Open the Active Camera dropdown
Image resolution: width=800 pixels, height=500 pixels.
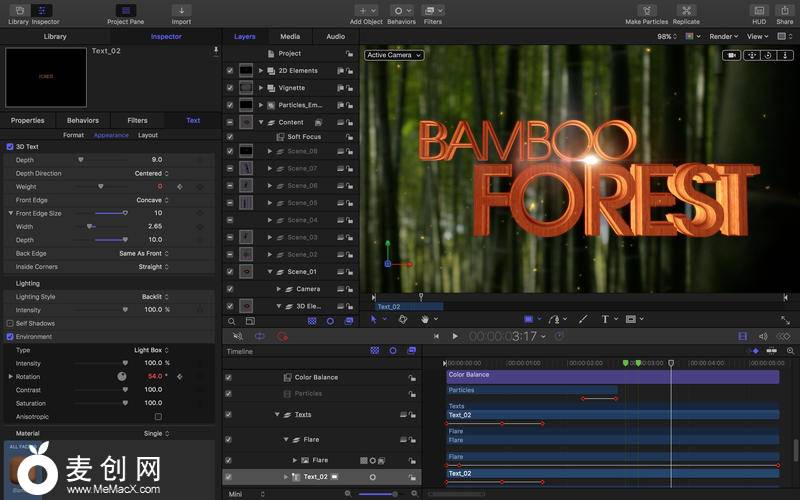pyautogui.click(x=394, y=55)
